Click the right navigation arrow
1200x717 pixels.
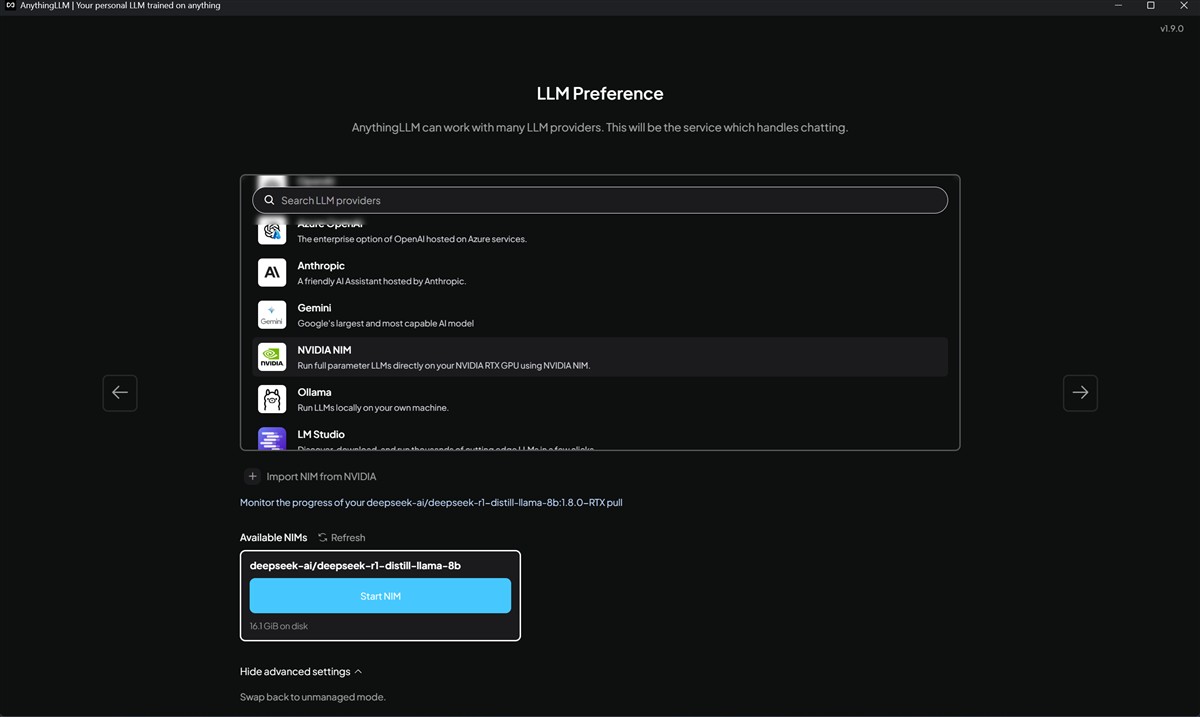coord(1080,393)
